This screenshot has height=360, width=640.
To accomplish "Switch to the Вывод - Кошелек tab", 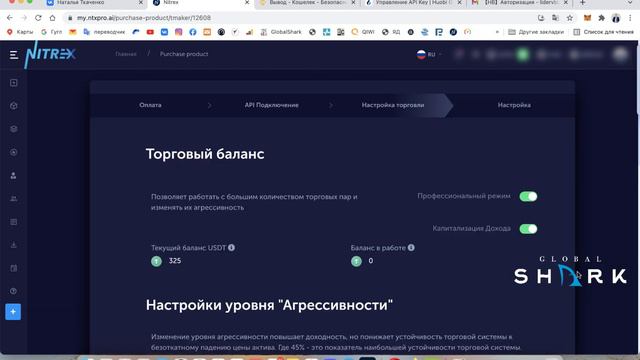I will 307,3.
